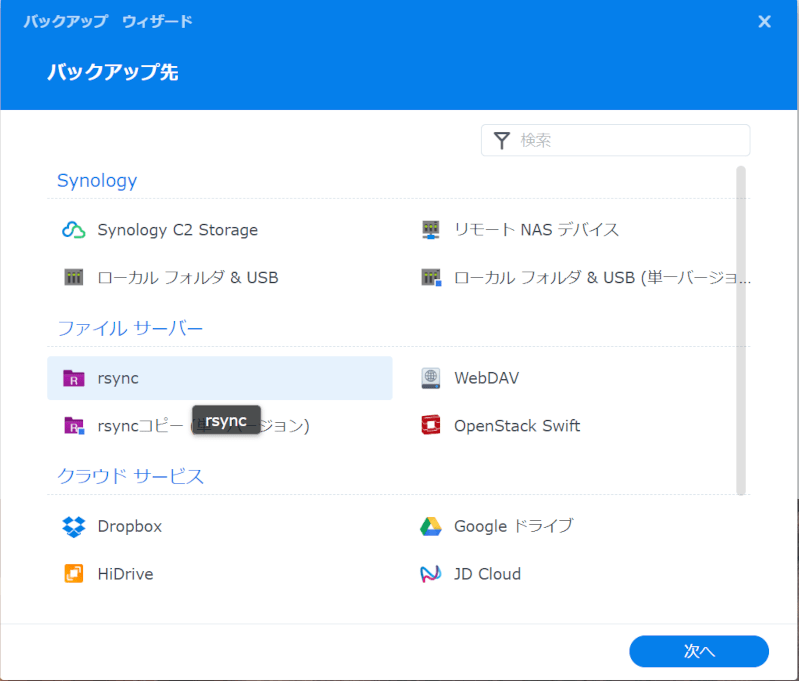The image size is (799, 681).
Task: Click the destination list vertical scrollbar
Action: point(741,330)
